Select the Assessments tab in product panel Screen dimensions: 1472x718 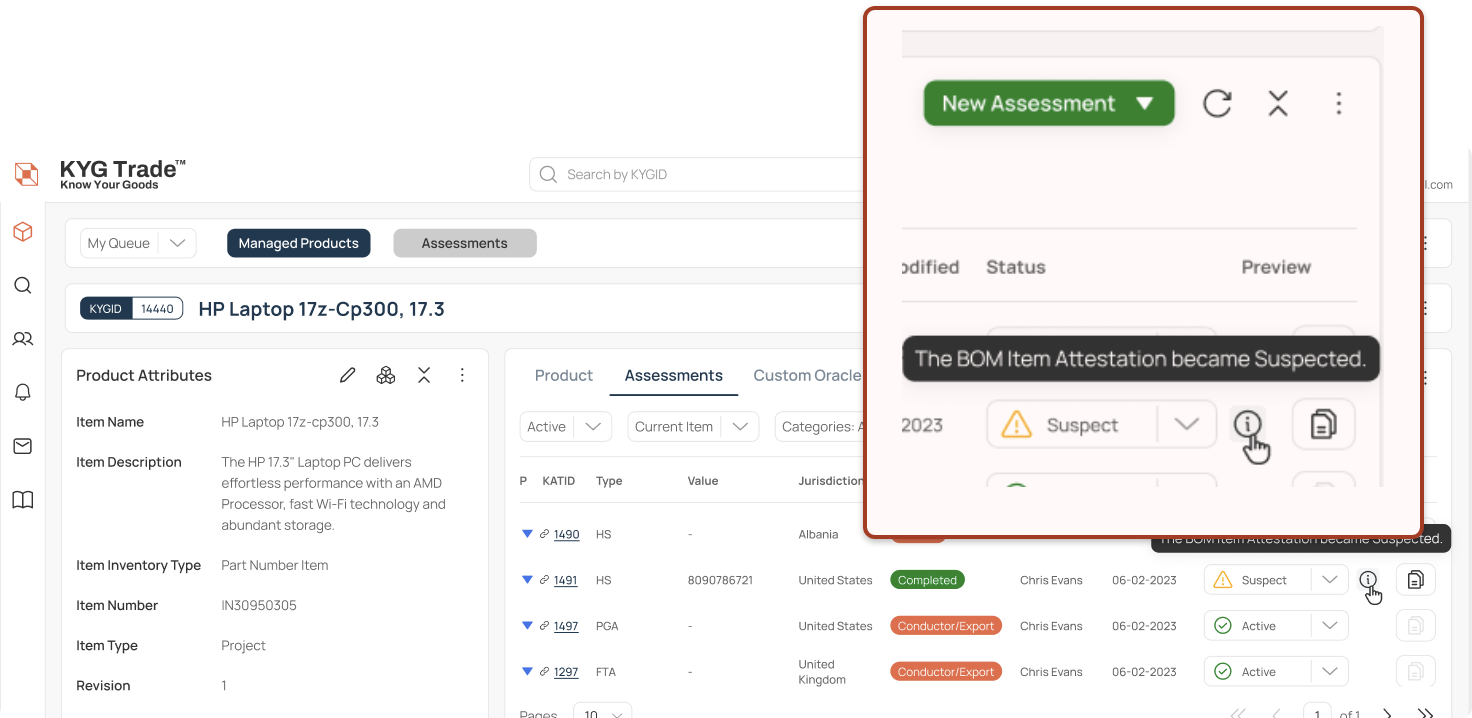click(x=674, y=375)
